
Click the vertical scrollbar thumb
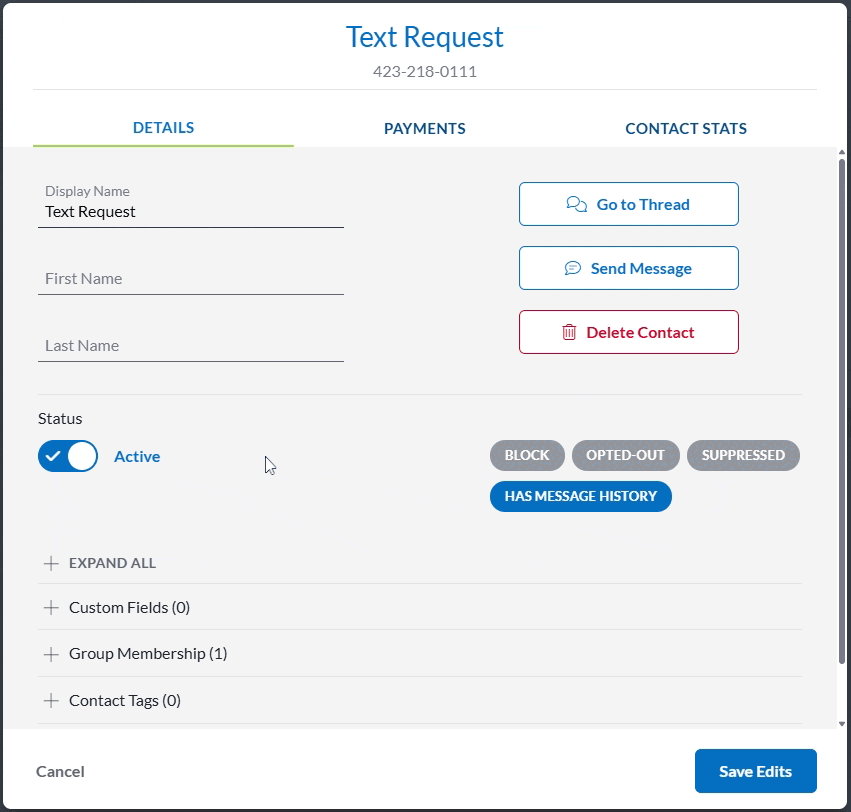click(842, 411)
